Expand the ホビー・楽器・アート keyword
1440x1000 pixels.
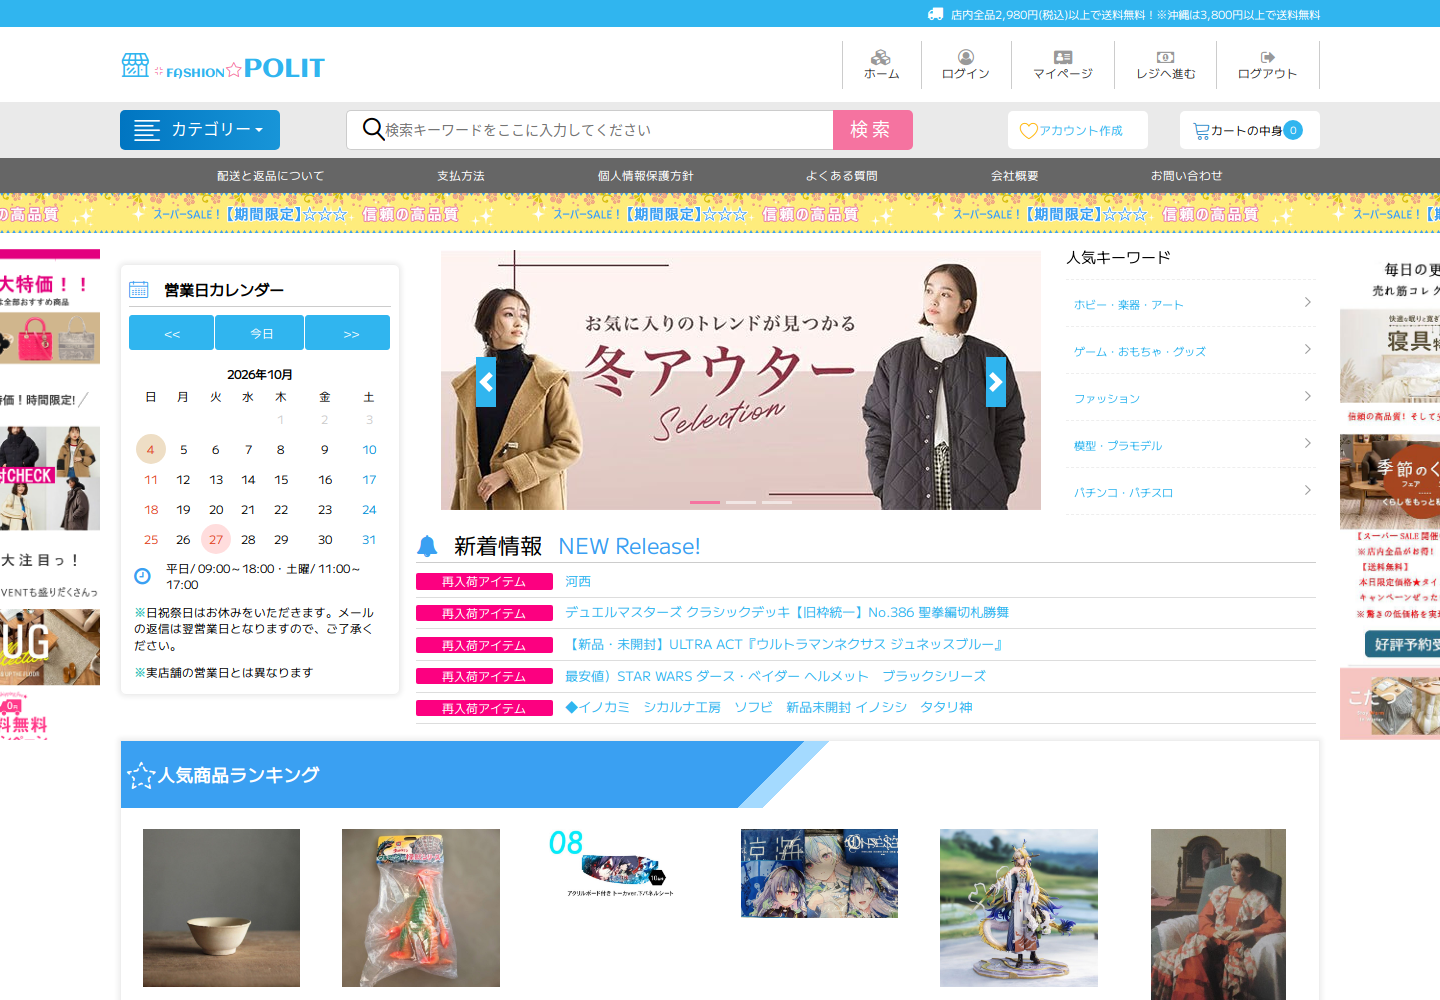pyautogui.click(x=1191, y=304)
